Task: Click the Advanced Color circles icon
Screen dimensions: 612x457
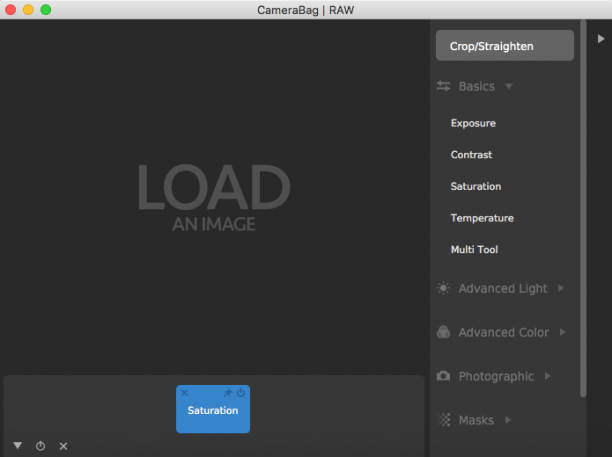Action: [443, 332]
